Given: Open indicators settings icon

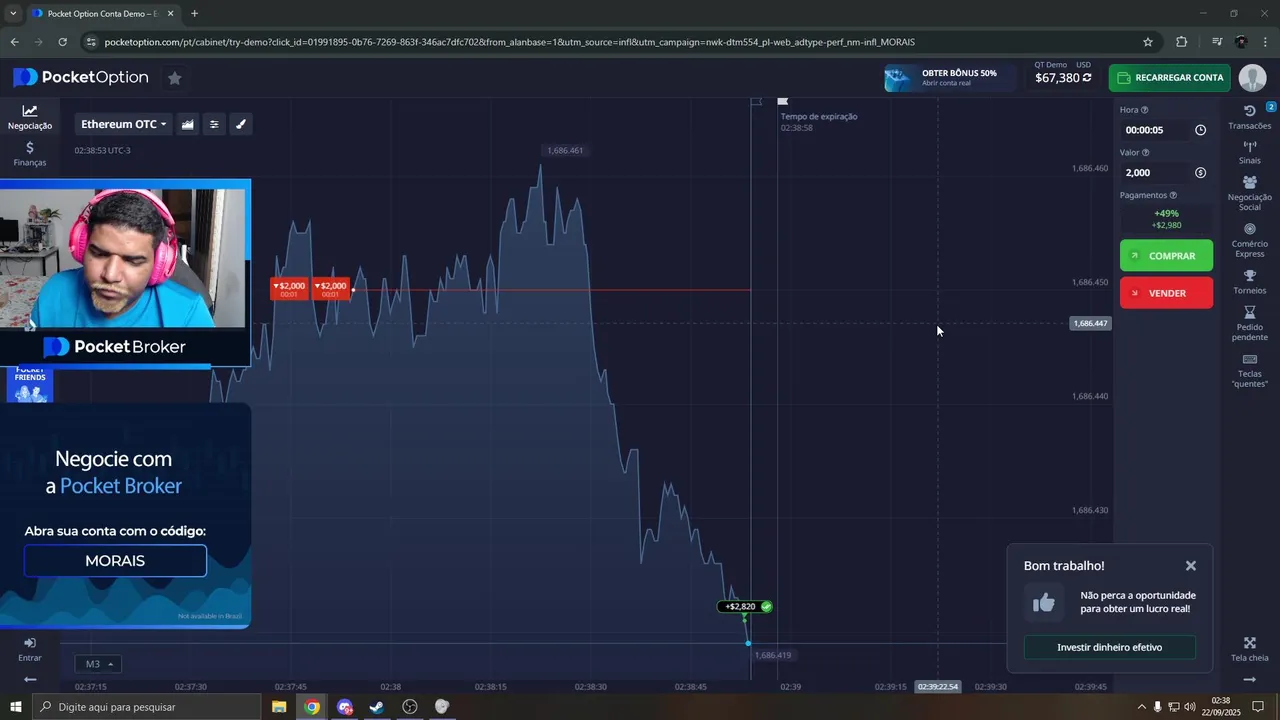Looking at the screenshot, I should click(214, 124).
